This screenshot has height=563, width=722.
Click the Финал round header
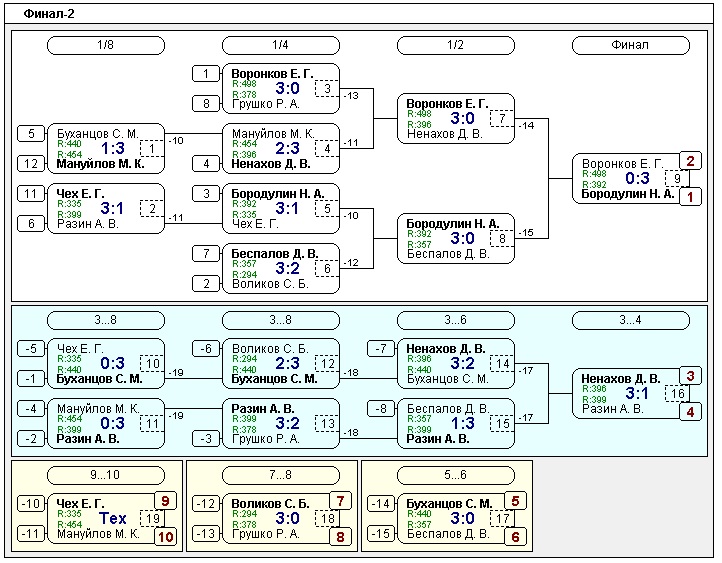point(630,45)
